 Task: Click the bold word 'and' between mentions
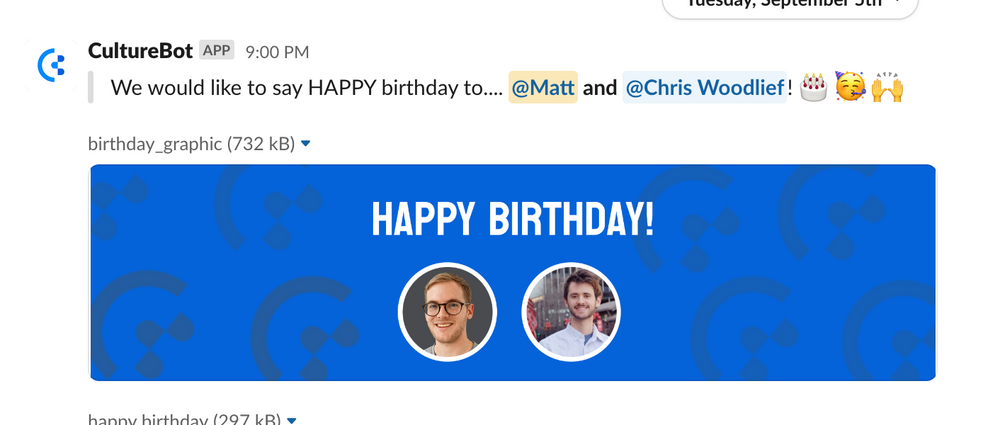tap(599, 87)
